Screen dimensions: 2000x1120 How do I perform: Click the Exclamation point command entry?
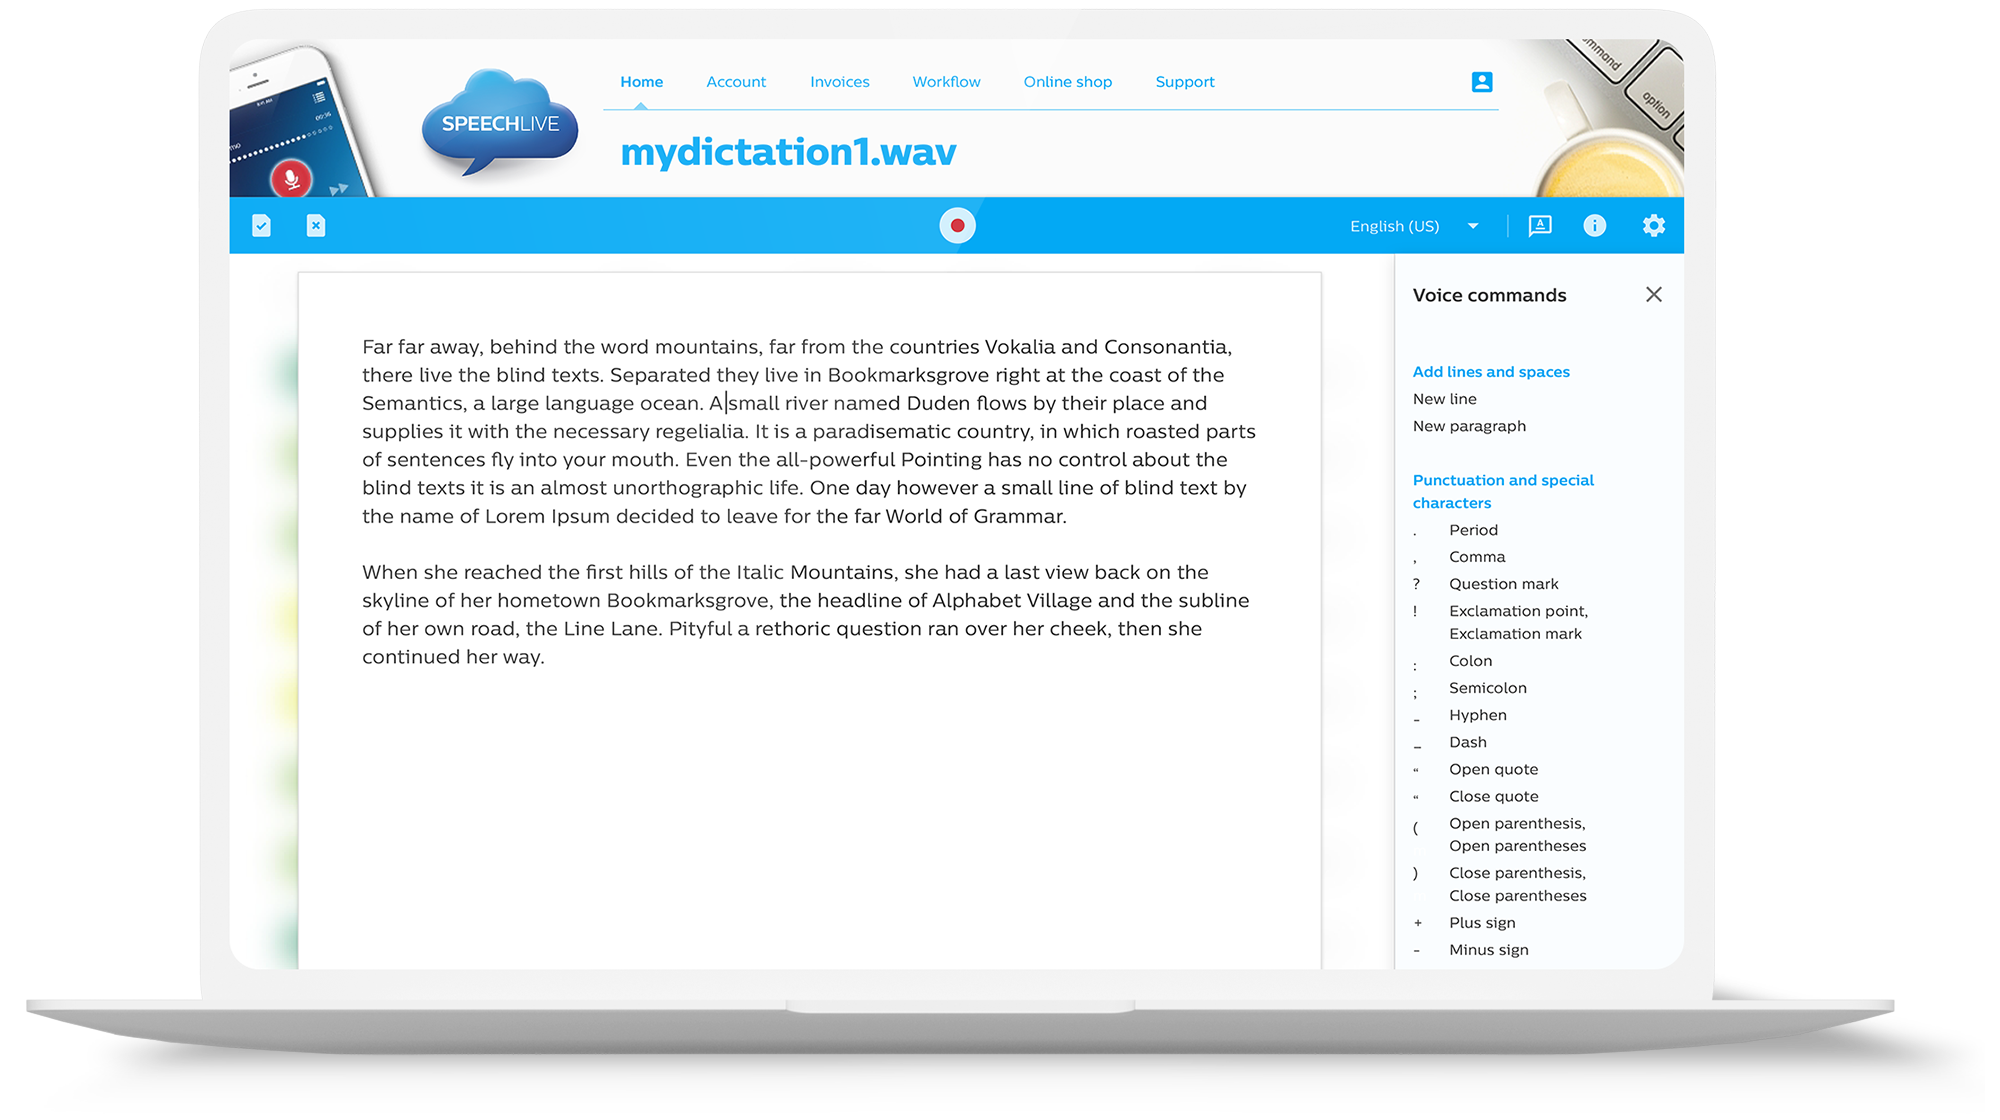(x=1518, y=622)
